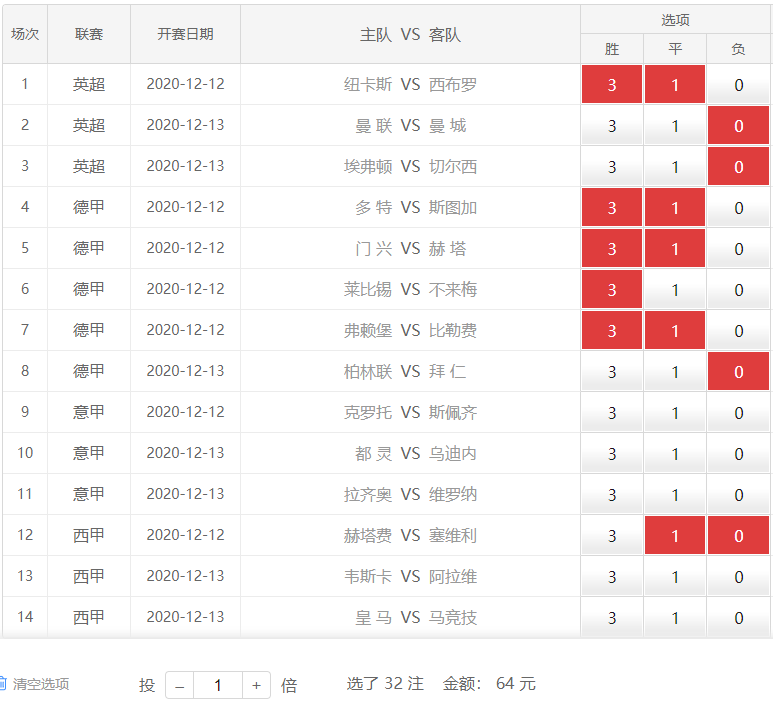Click the multiplier input field
Viewport: 773px width, 708px height.
click(217, 685)
